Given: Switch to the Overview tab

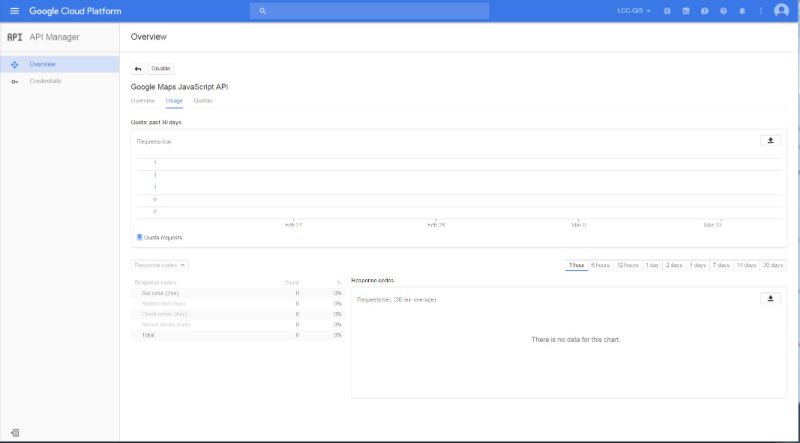Looking at the screenshot, I should click(143, 101).
